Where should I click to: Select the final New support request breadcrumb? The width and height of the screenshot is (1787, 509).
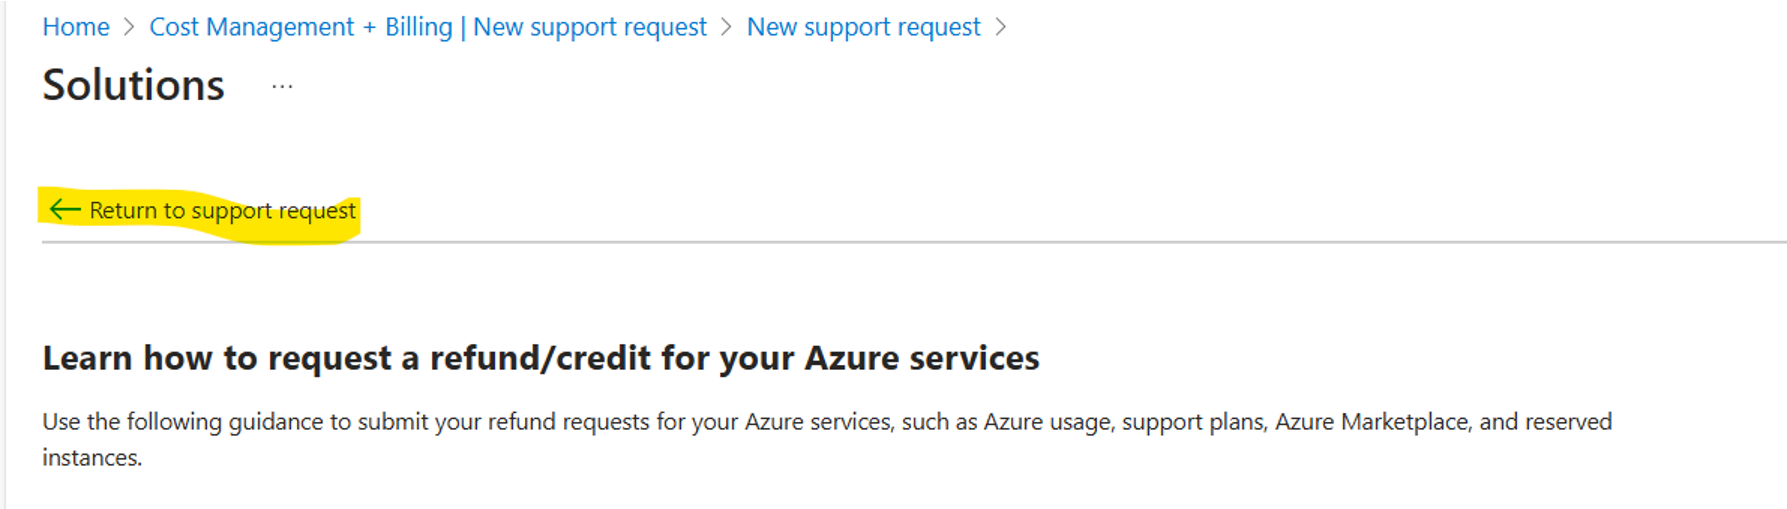[864, 27]
